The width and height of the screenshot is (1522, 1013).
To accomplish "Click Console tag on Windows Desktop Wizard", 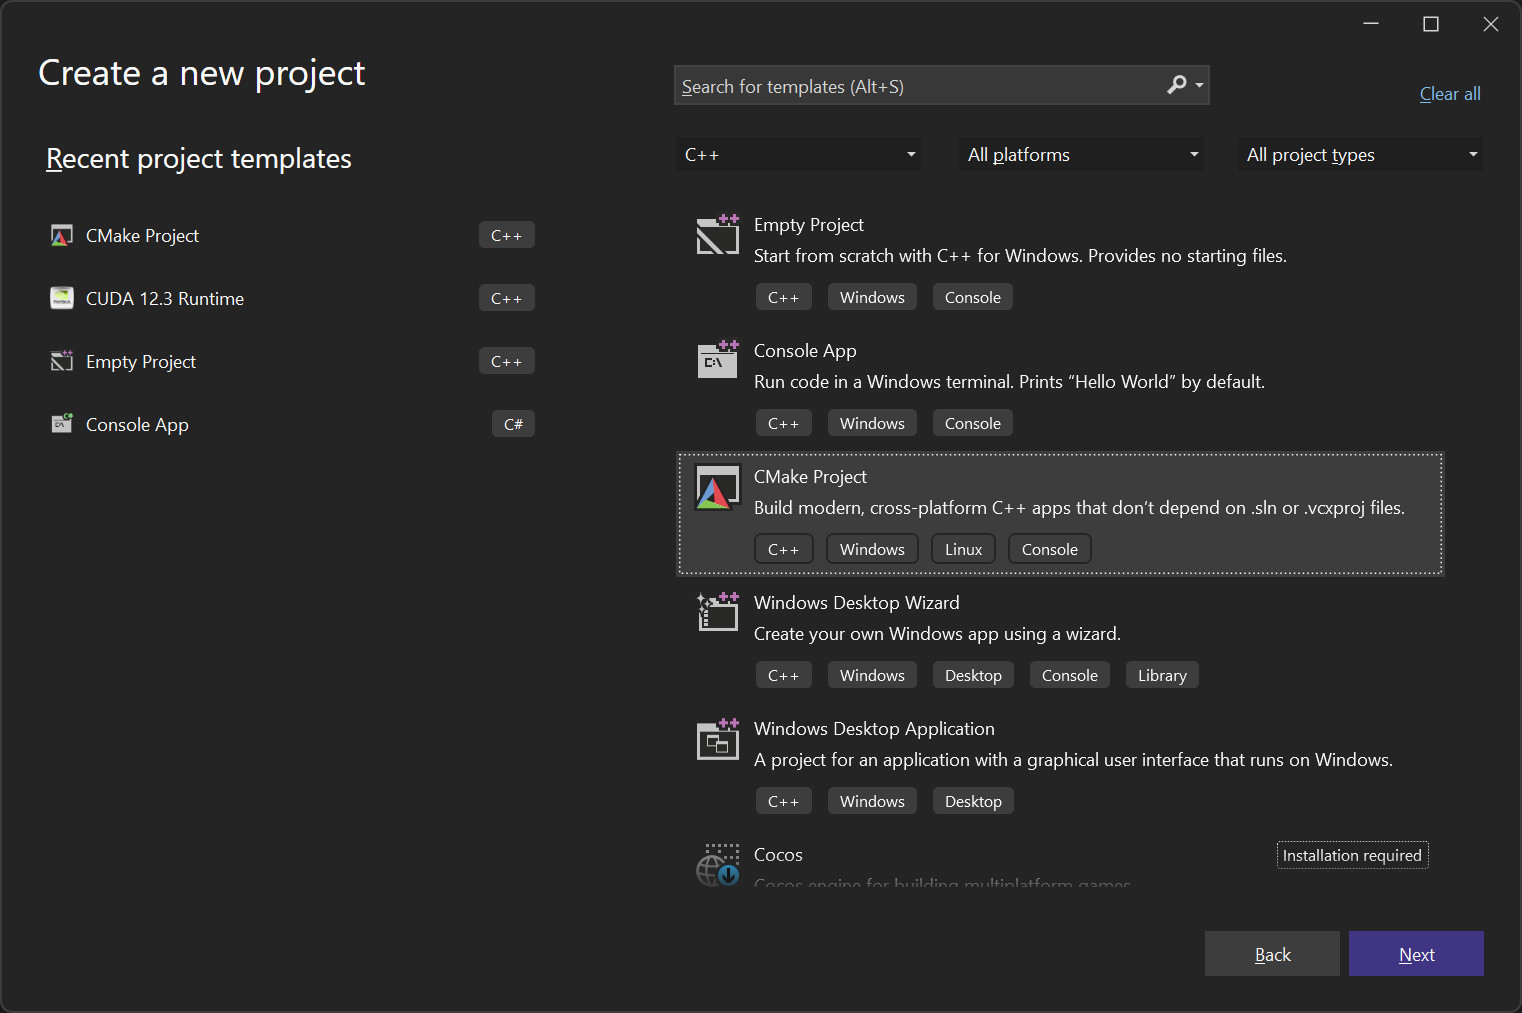I will (1069, 675).
